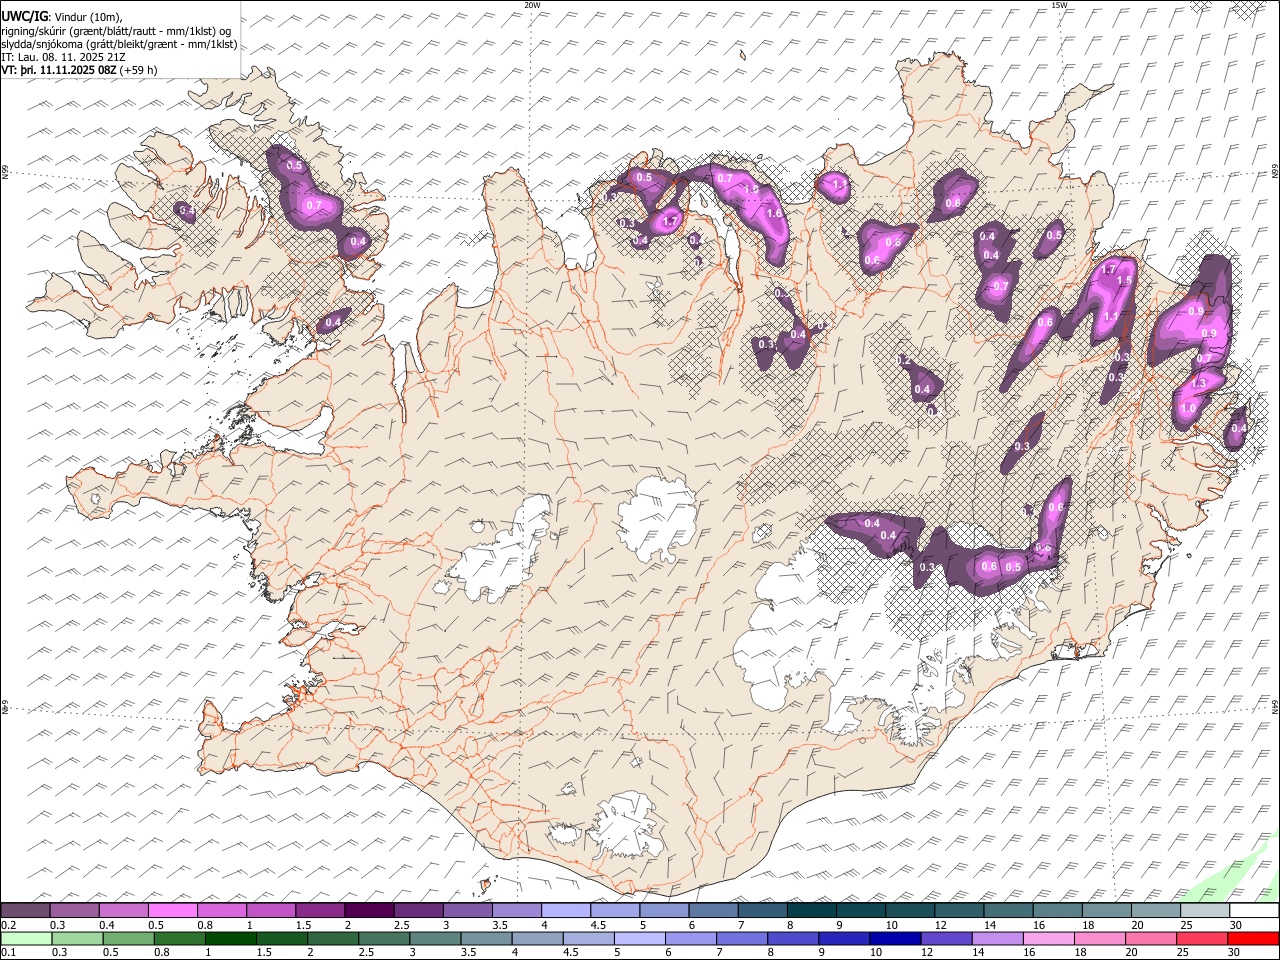This screenshot has width=1280, height=960.
Task: Click the 'VT: þri. 11.11.2025 08Z (+59 h)' line
Action: coord(79,70)
